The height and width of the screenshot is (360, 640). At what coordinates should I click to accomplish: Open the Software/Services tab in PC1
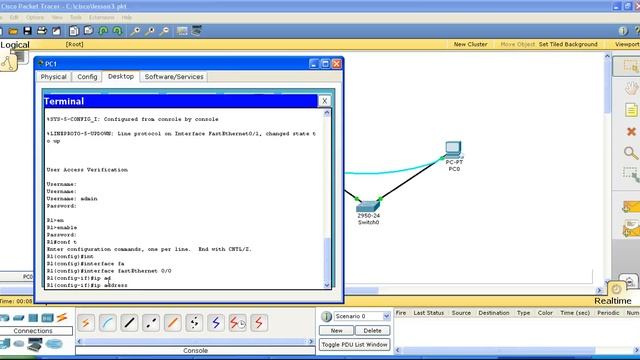point(174,77)
